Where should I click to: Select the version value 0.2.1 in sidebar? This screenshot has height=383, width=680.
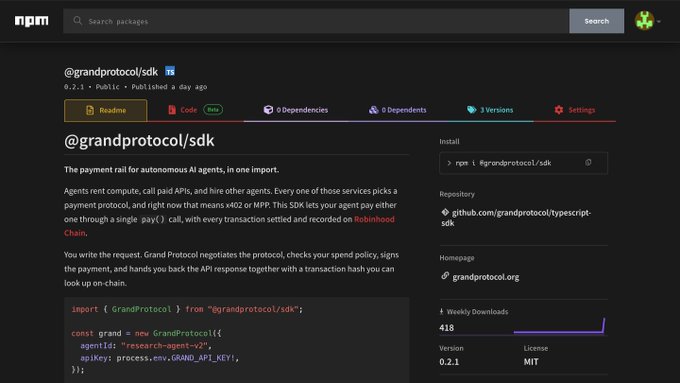click(449, 362)
